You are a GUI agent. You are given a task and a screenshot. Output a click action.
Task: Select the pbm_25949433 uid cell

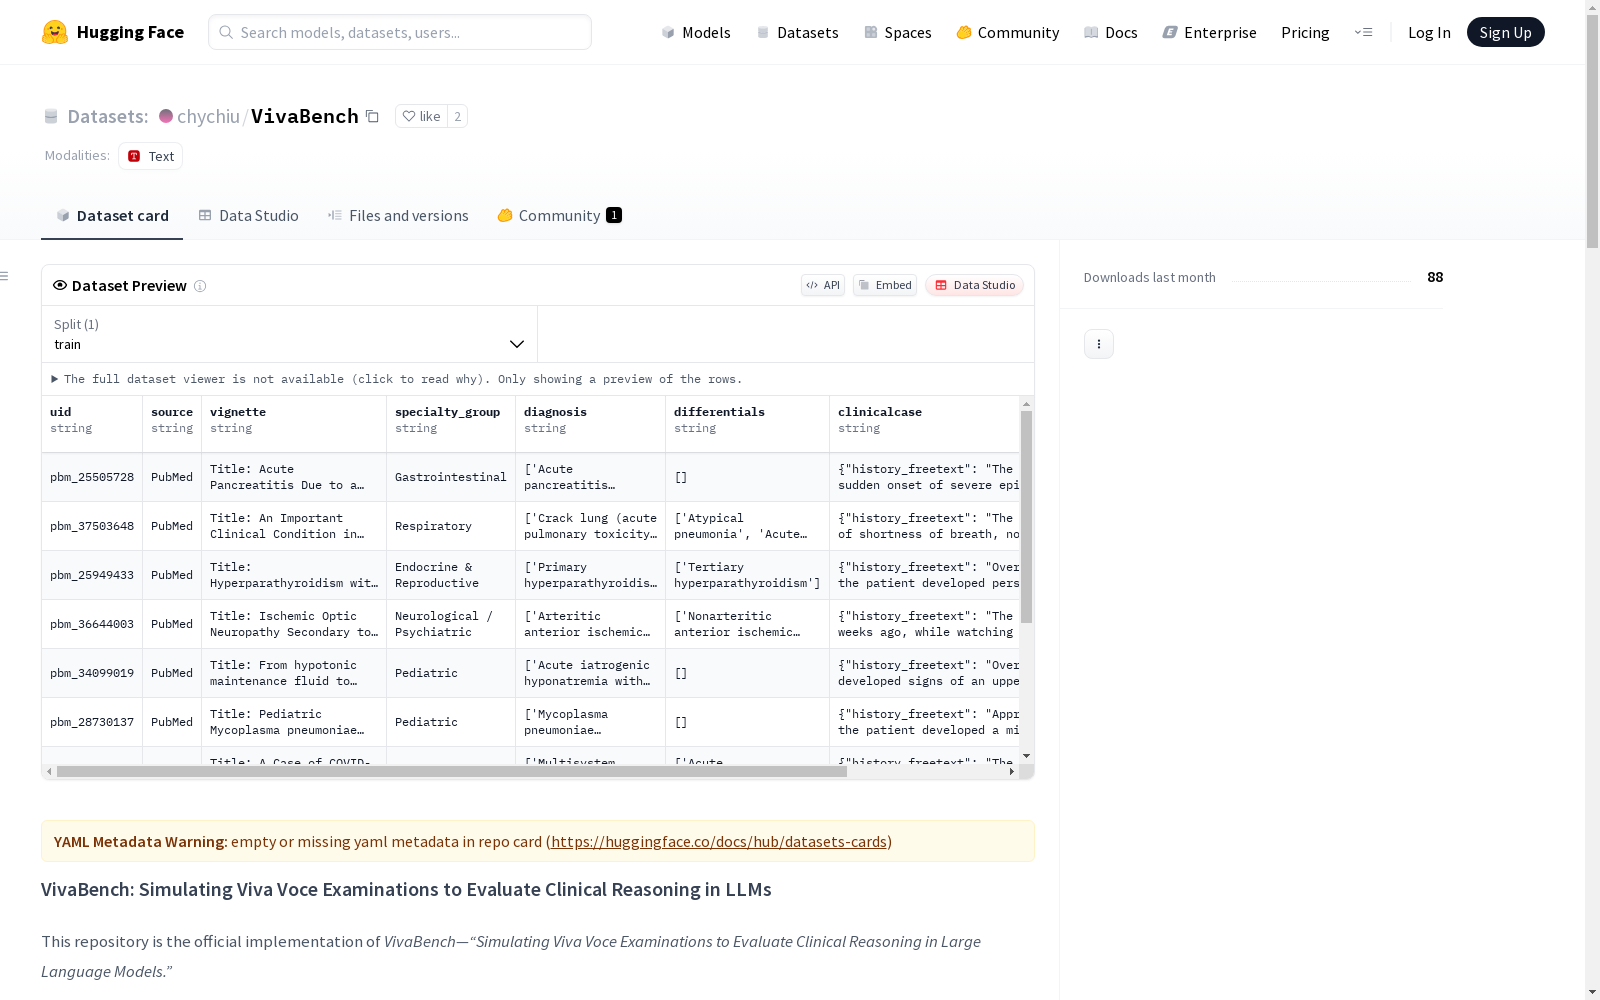tap(92, 576)
